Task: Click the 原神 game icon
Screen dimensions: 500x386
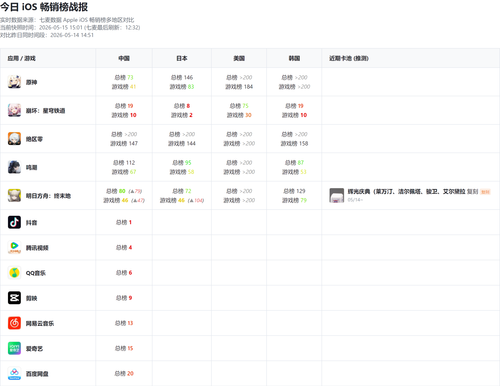Action: tap(14, 82)
